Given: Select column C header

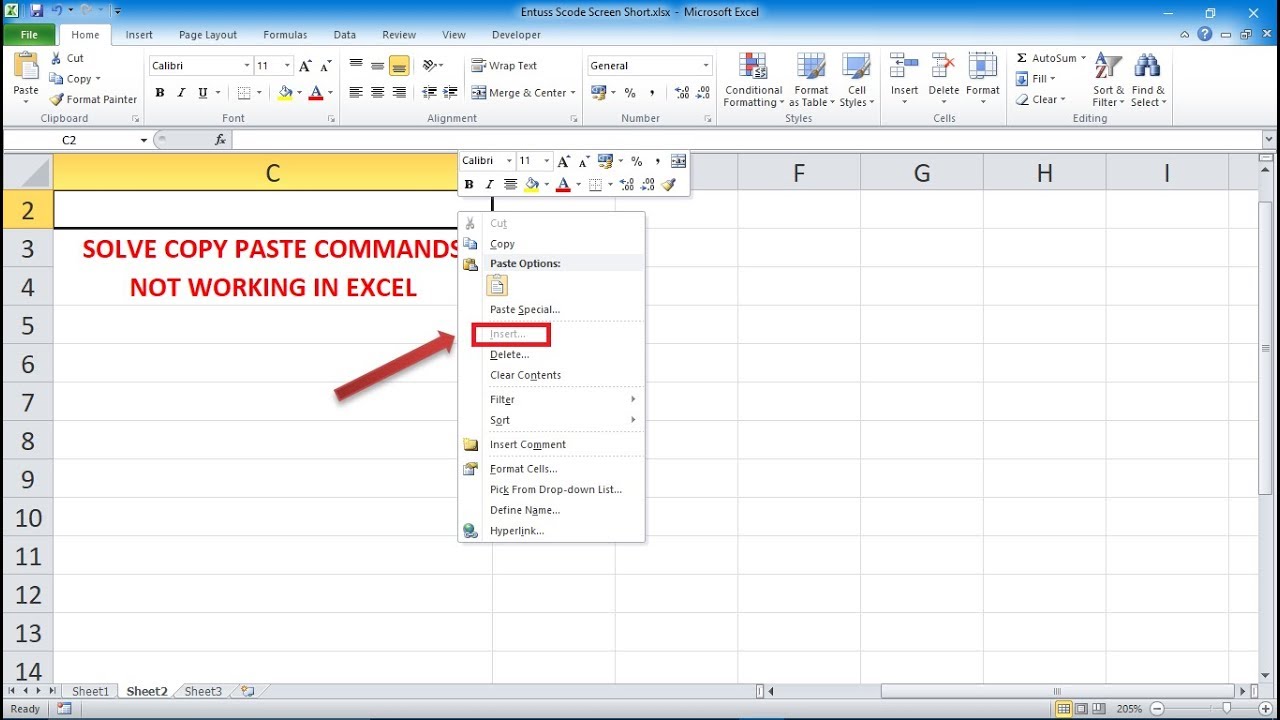Looking at the screenshot, I should pos(272,173).
